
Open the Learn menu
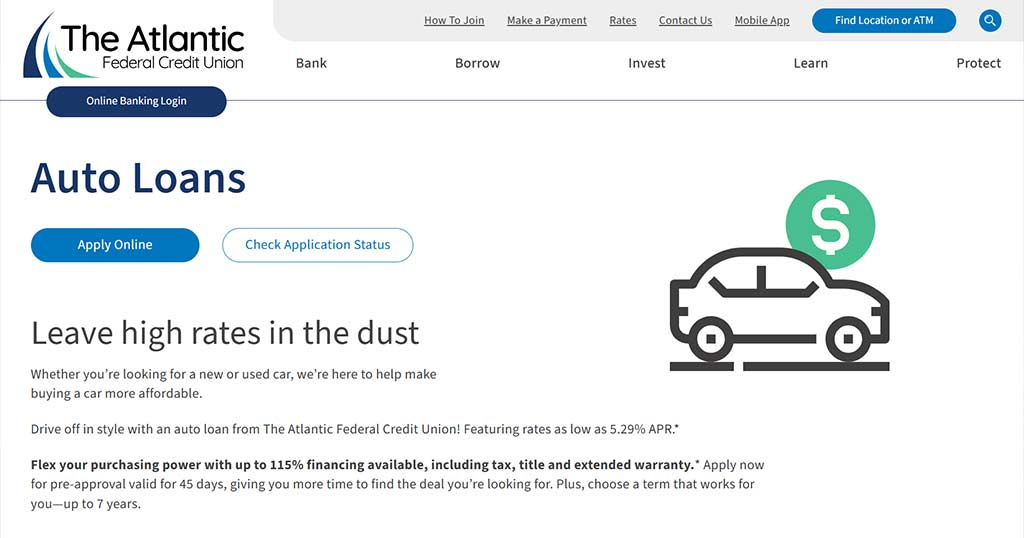tap(810, 63)
